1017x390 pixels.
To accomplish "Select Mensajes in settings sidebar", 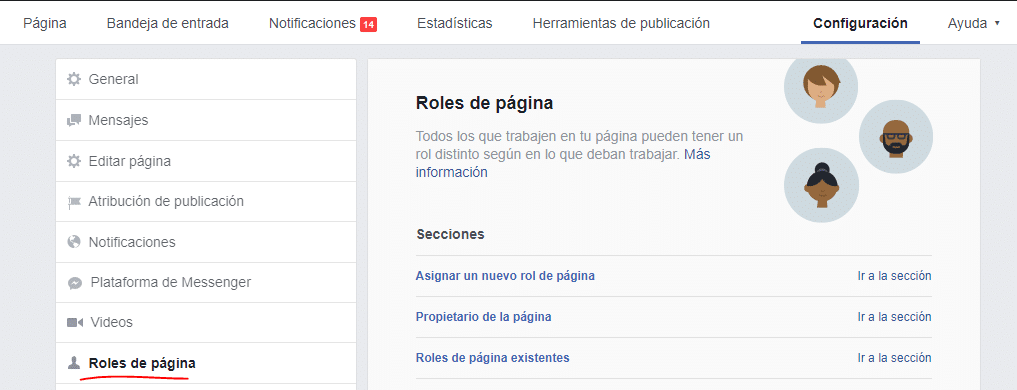I will (x=206, y=120).
